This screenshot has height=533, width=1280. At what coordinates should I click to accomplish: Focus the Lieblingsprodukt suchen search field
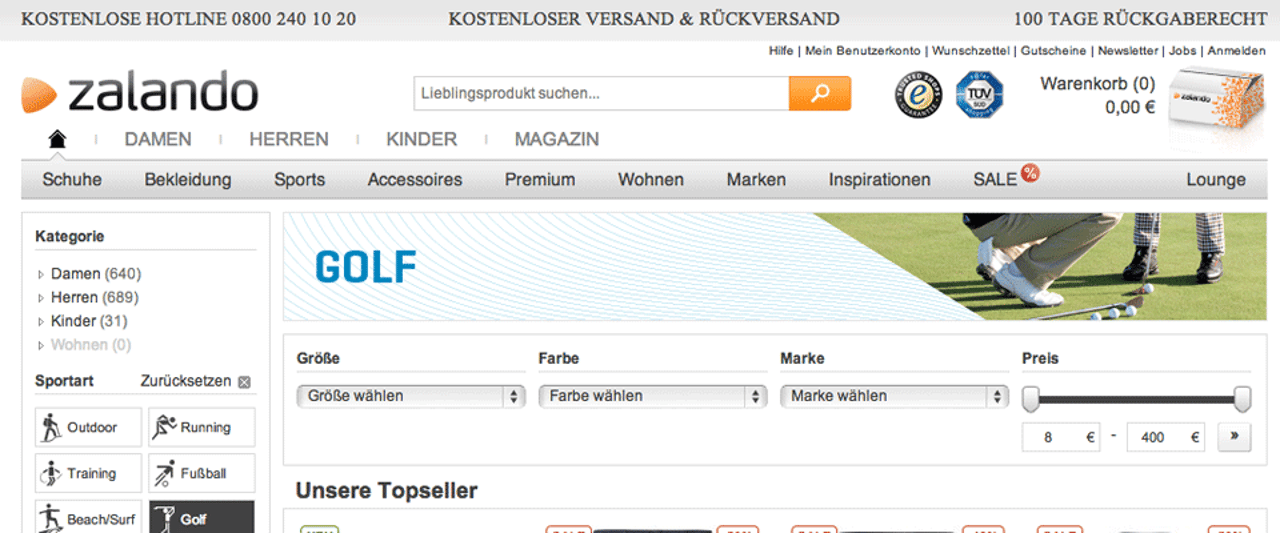point(601,93)
